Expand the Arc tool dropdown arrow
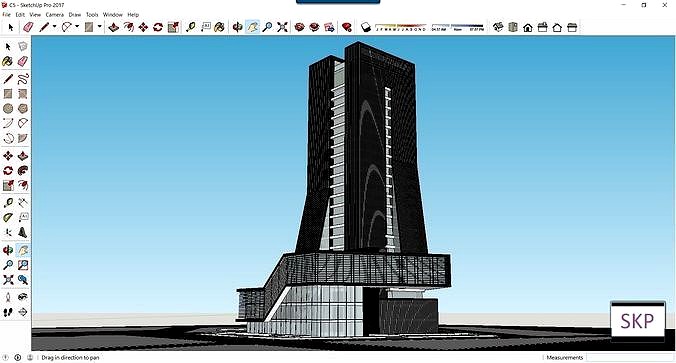This screenshot has height=363, width=676. (x=77, y=27)
